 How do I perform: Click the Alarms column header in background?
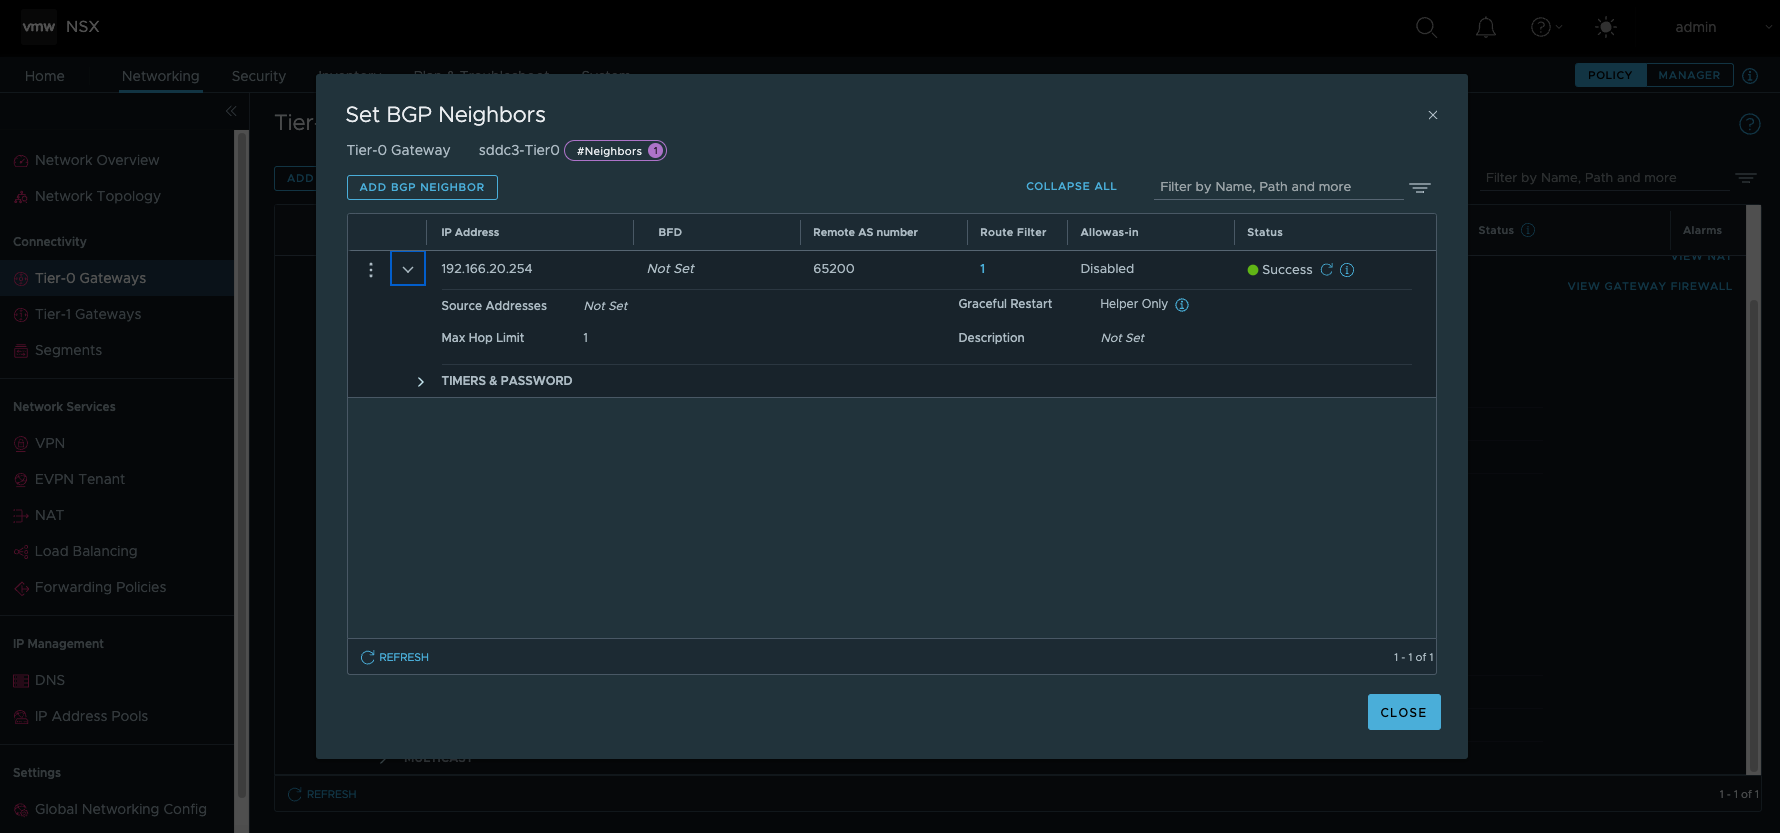(1702, 230)
